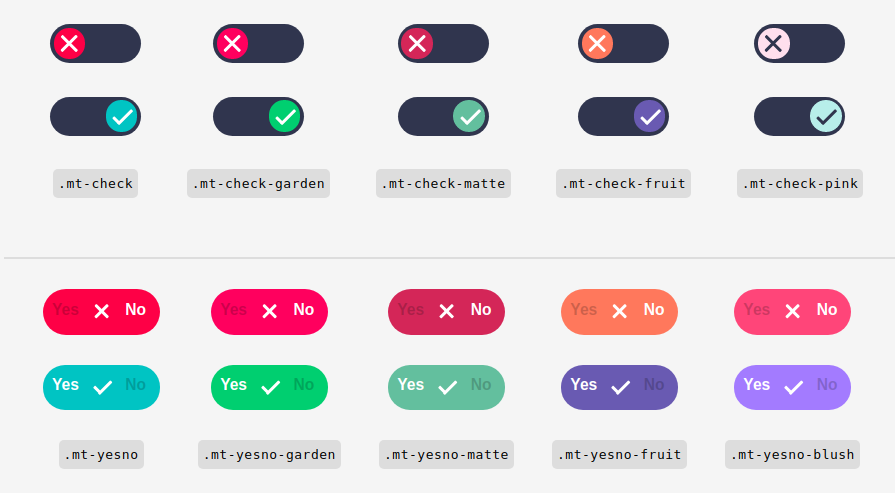The image size is (895, 493).
Task: Toggle the lavender blush Yes/No switch
Action: click(x=792, y=387)
